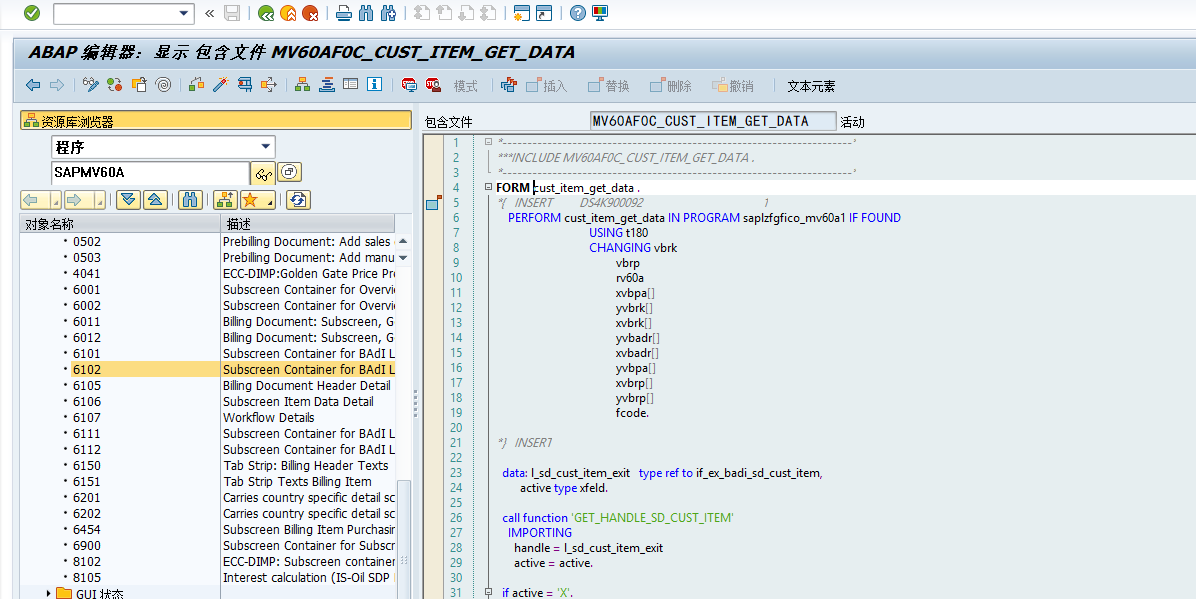Image resolution: width=1196 pixels, height=599 pixels.
Task: Open the left navigation history arrow dropdown
Action: tap(55, 201)
